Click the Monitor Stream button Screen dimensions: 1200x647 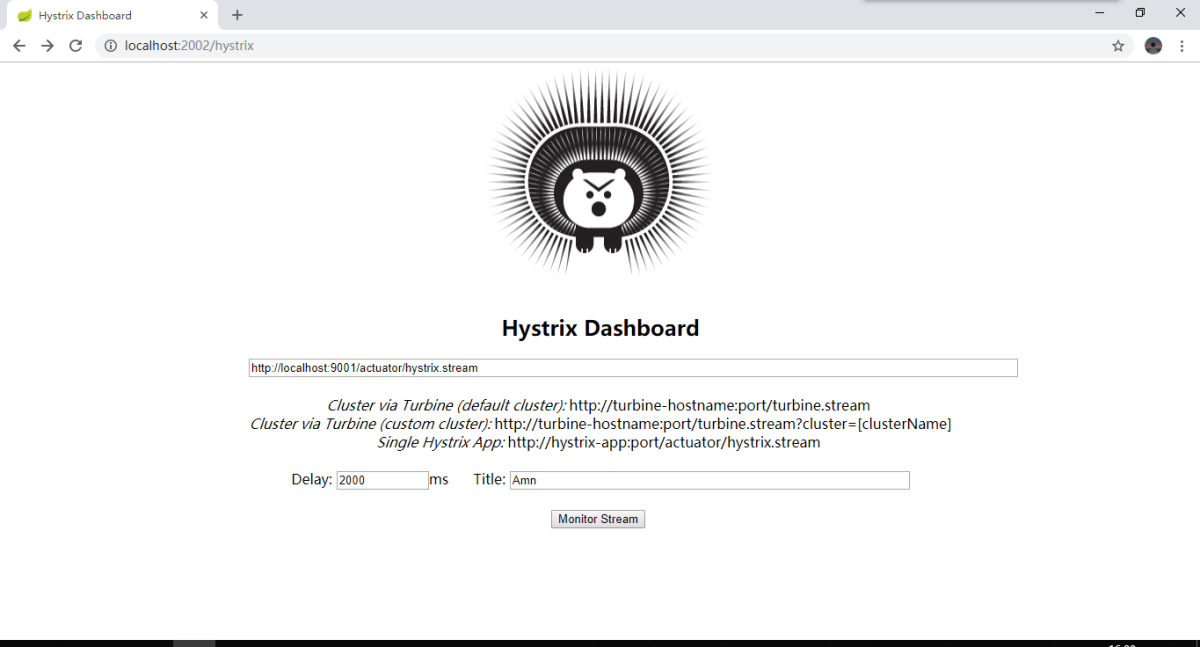click(598, 519)
